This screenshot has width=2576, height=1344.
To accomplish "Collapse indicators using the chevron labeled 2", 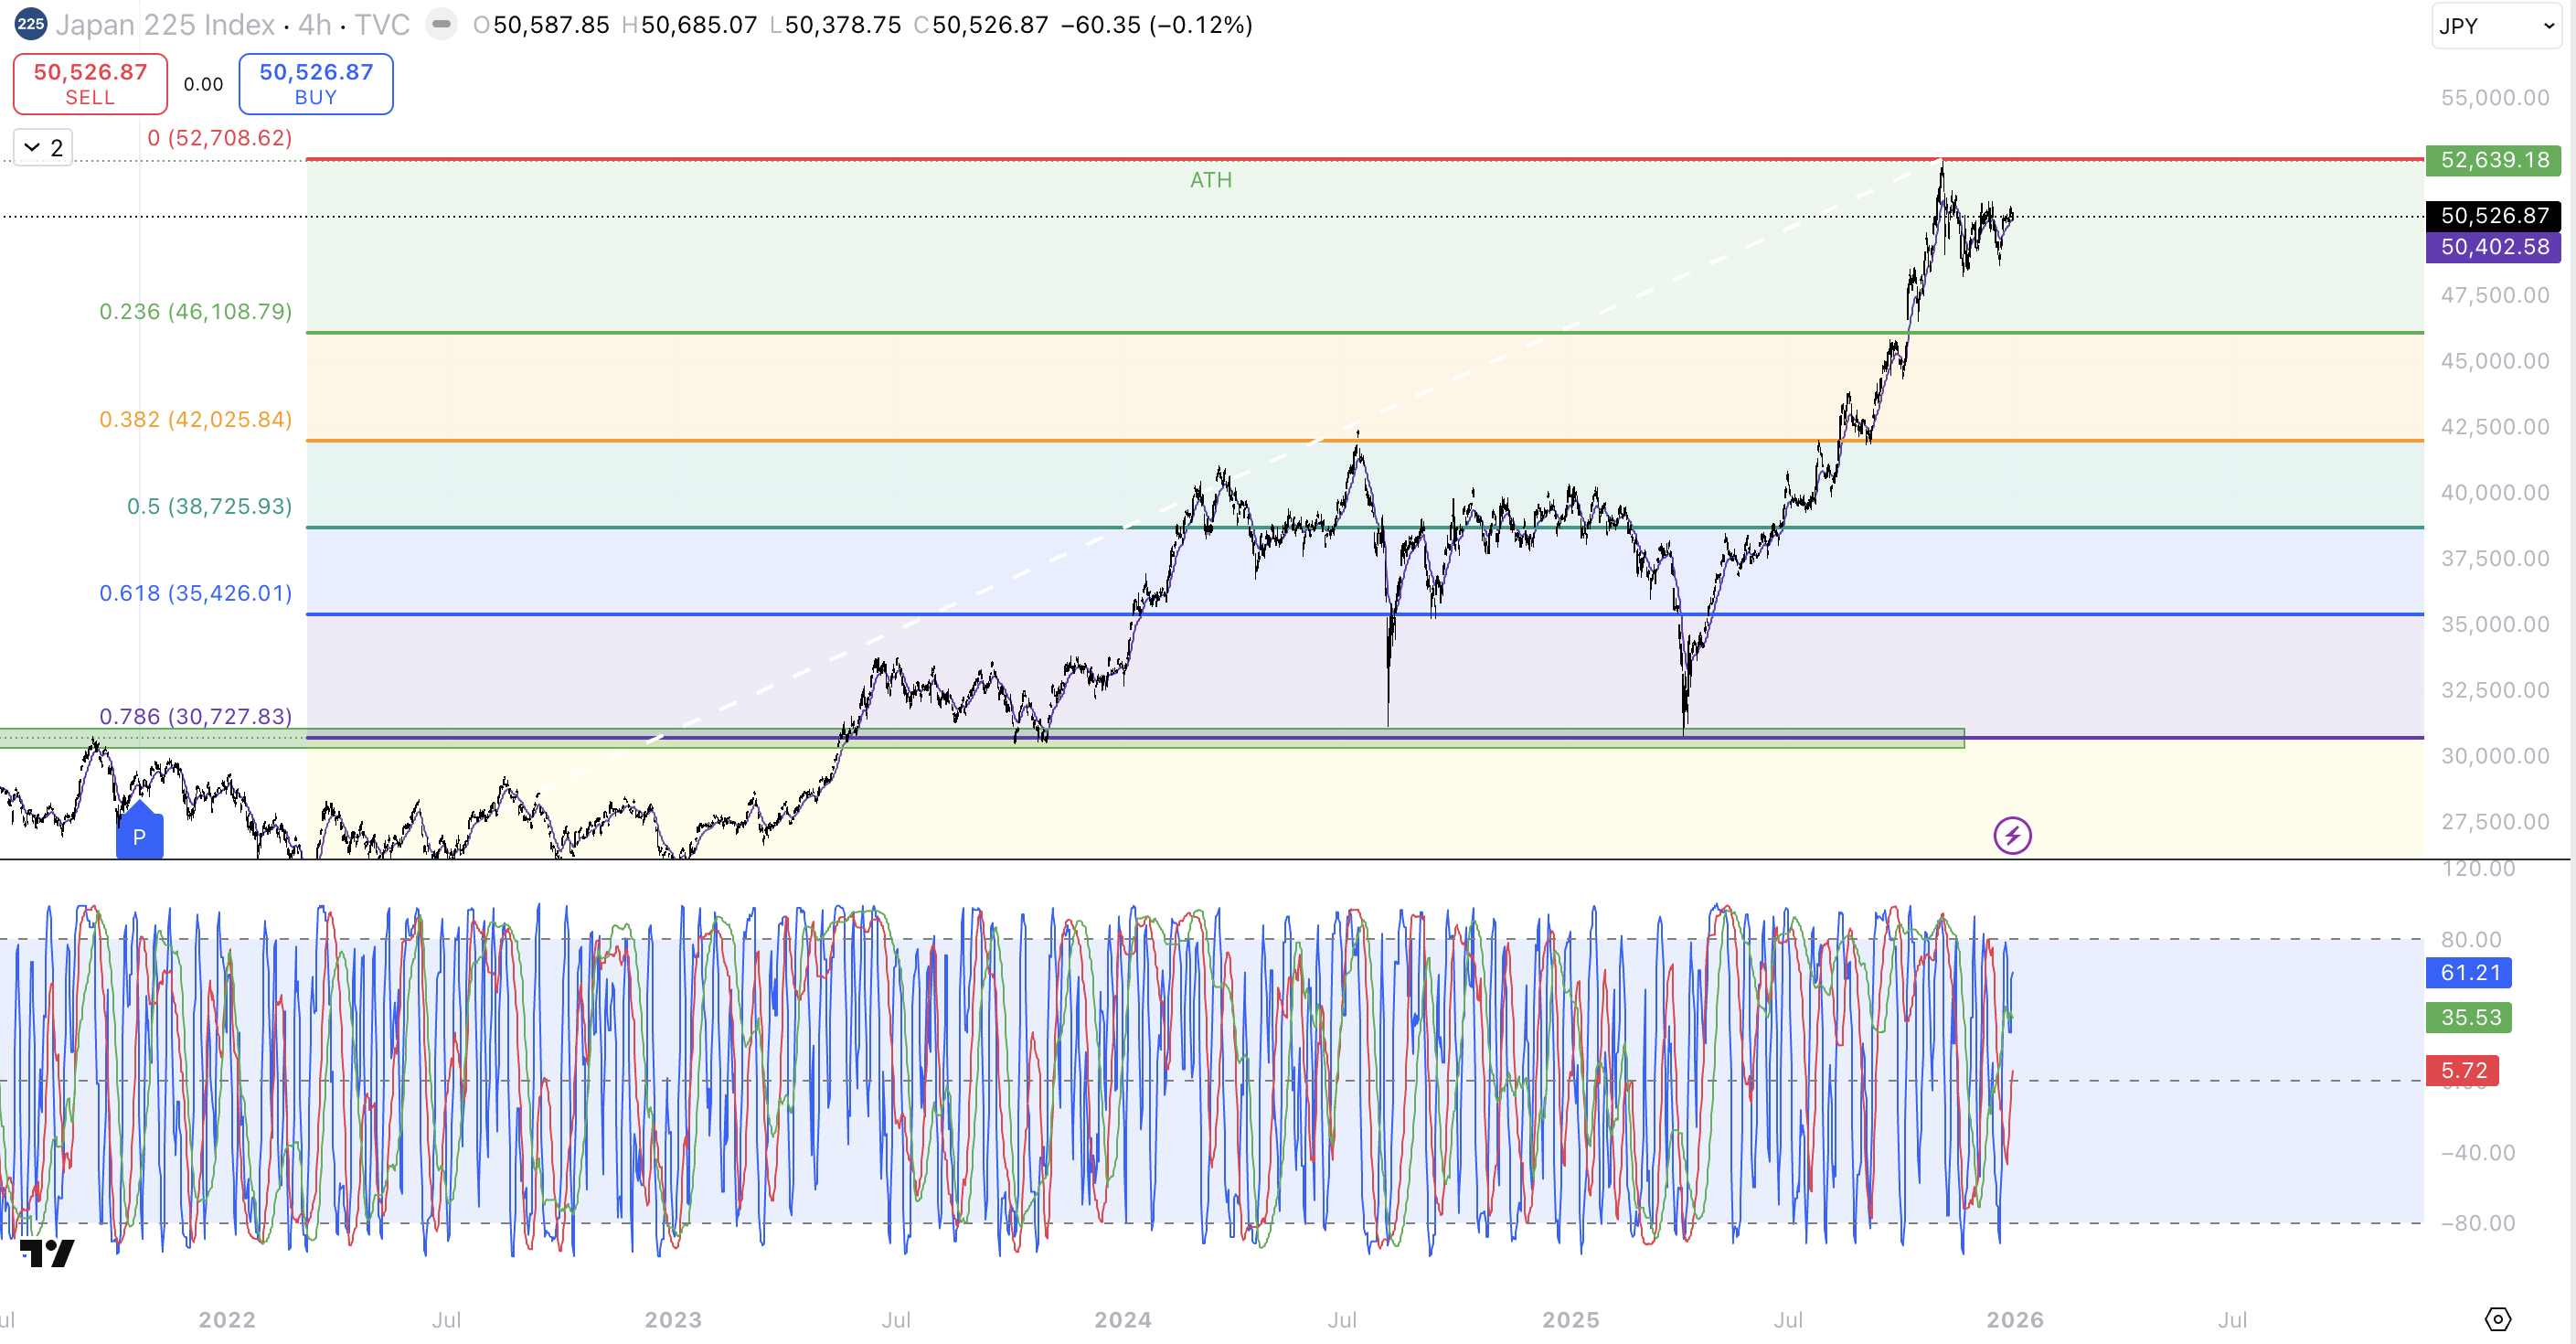I will click(41, 146).
